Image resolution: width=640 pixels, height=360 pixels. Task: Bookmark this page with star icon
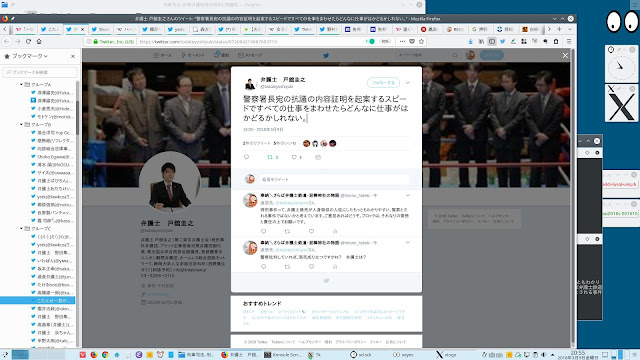pyautogui.click(x=421, y=41)
